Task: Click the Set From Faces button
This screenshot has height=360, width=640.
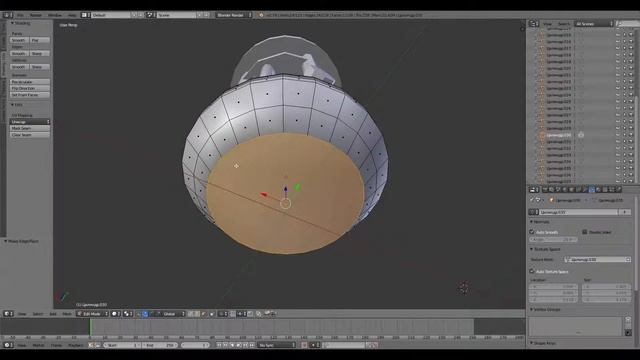Action: 30,95
